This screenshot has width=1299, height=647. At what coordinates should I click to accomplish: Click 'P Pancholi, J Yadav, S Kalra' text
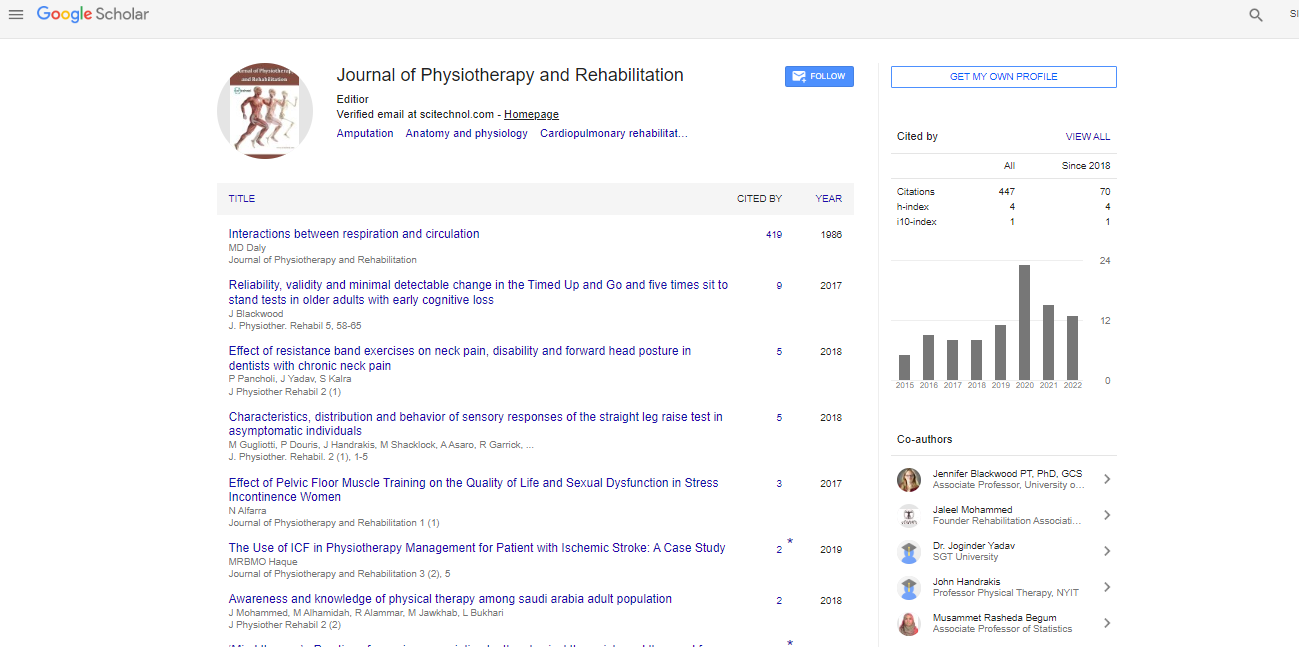tap(290, 380)
